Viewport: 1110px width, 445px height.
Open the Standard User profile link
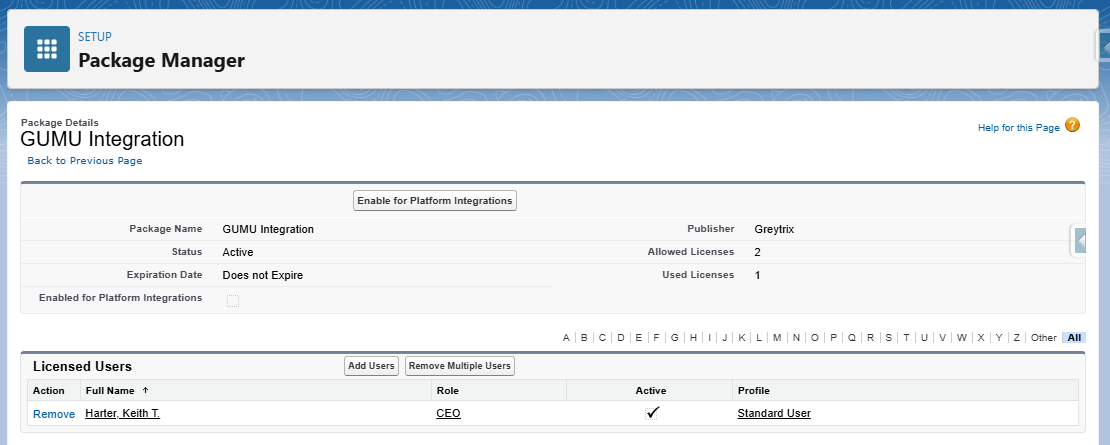coord(774,413)
